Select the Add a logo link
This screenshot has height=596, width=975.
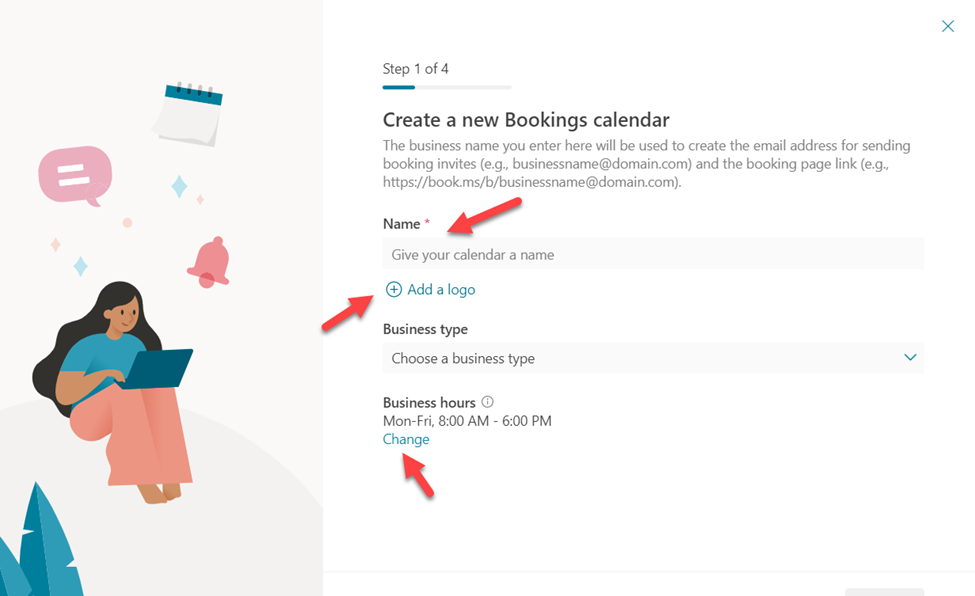pyautogui.click(x=441, y=289)
